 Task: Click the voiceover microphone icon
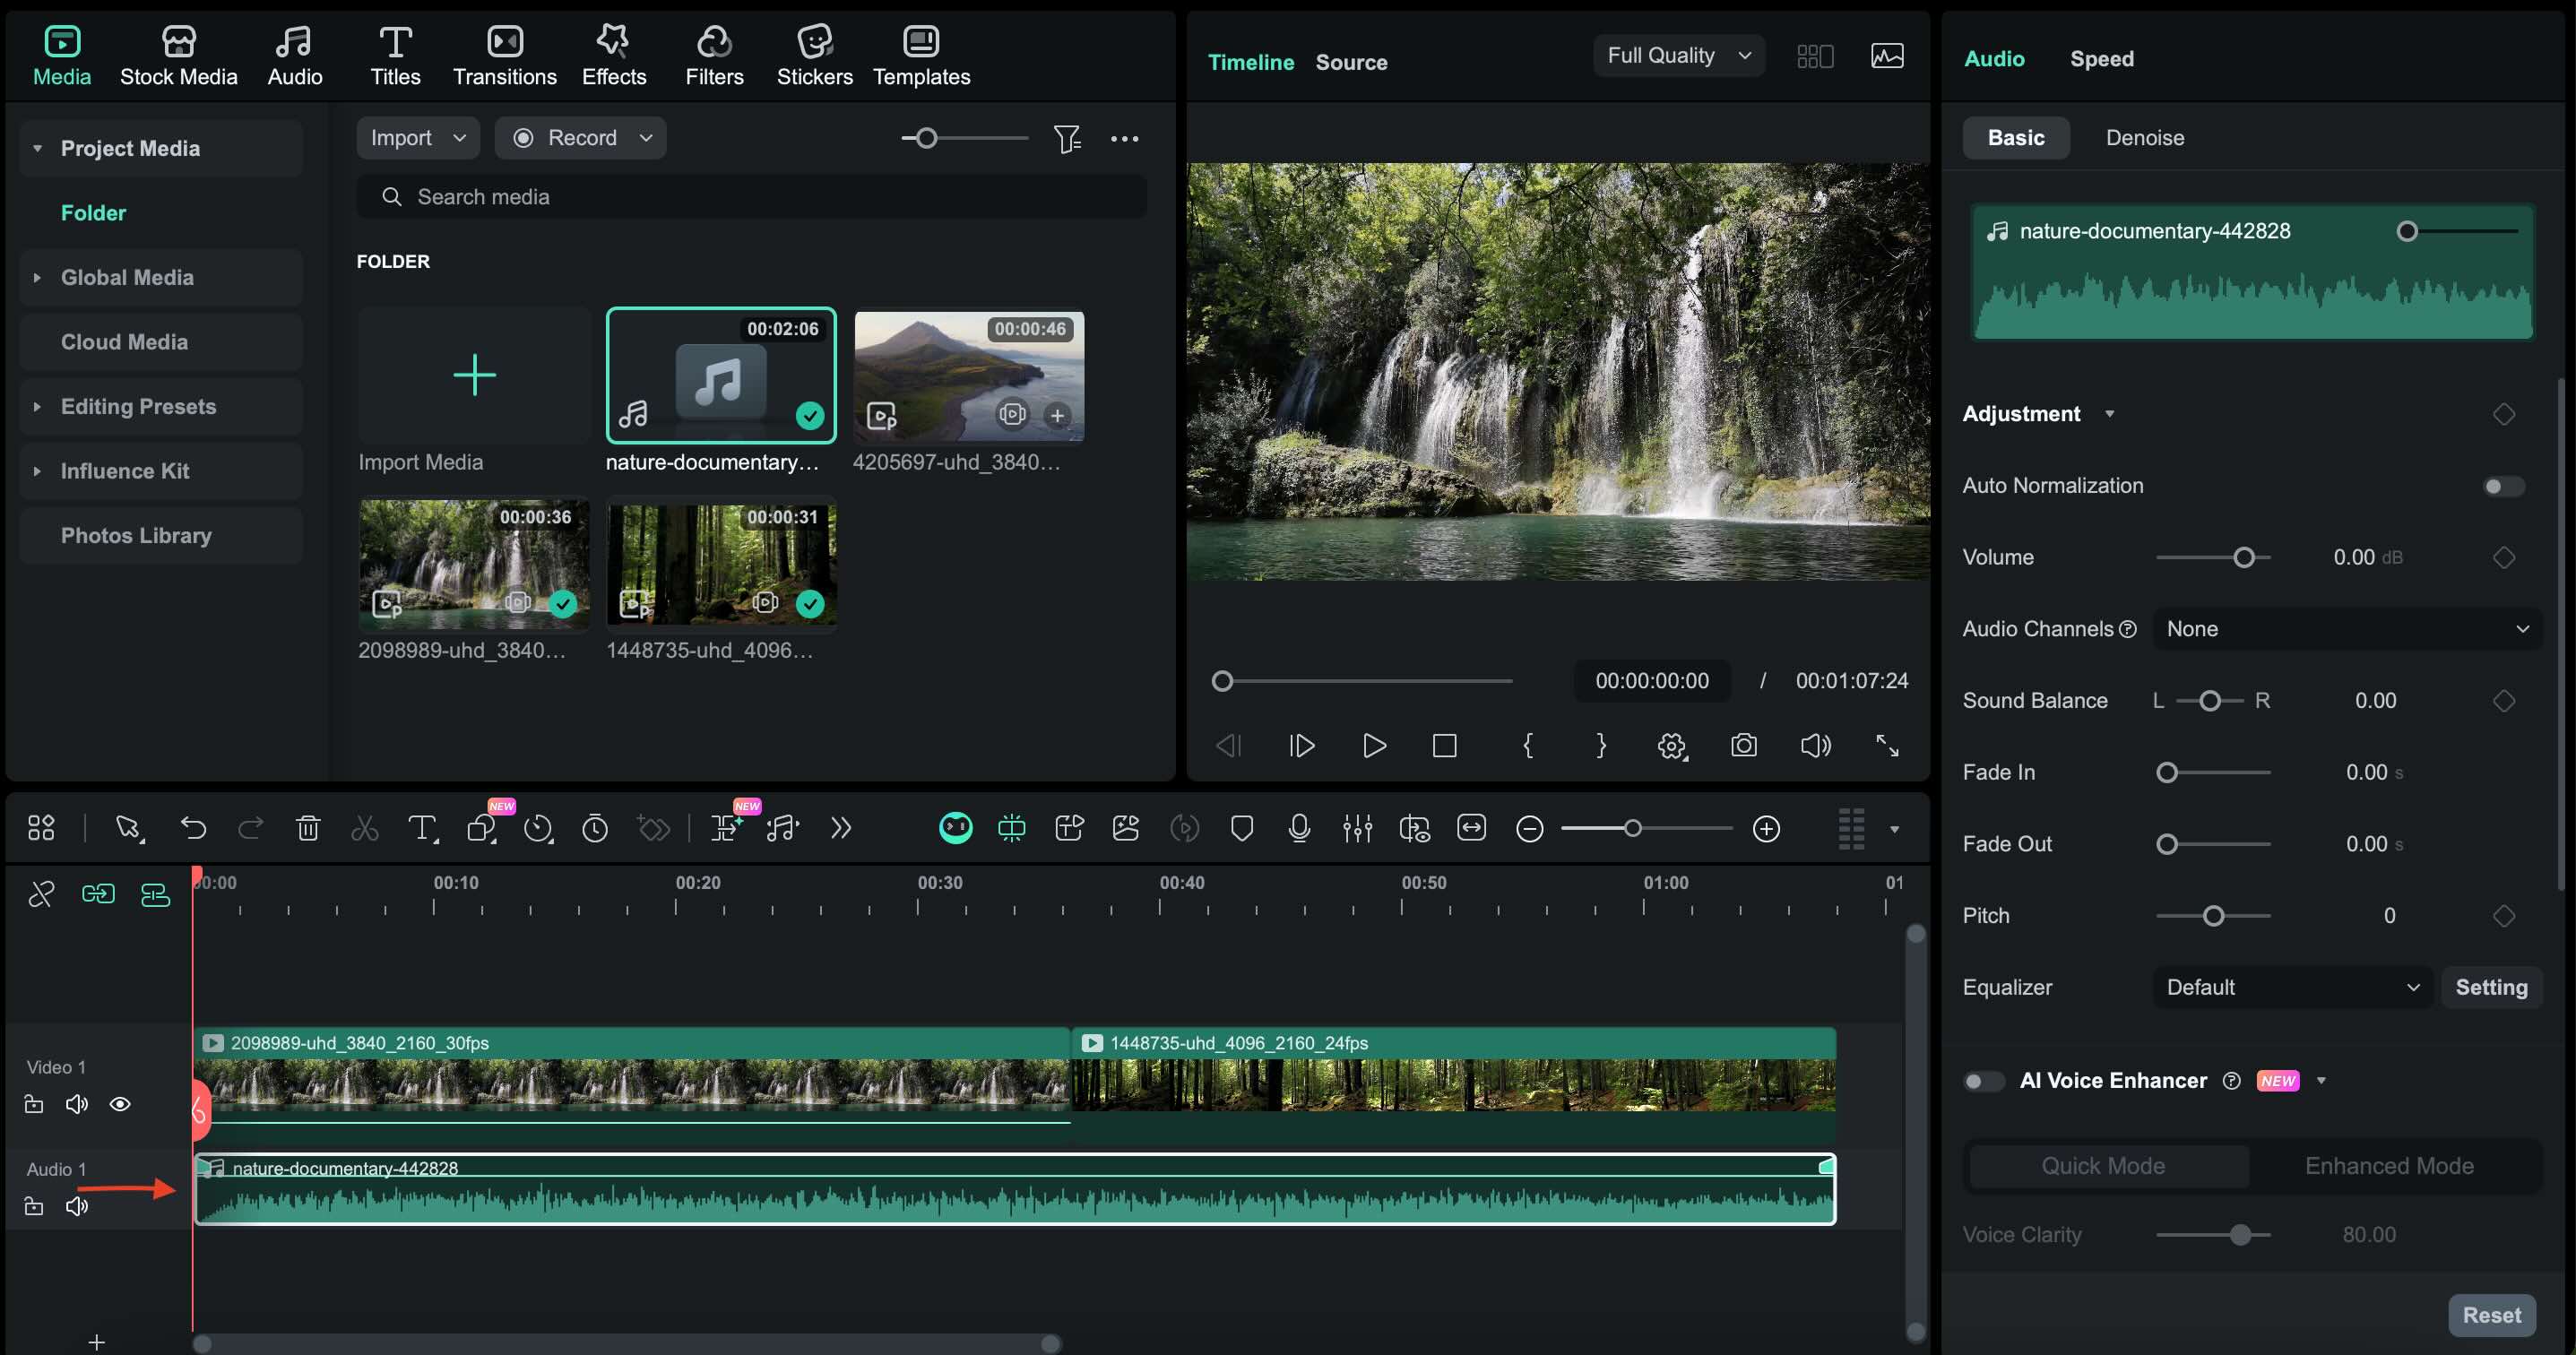coord(1299,828)
